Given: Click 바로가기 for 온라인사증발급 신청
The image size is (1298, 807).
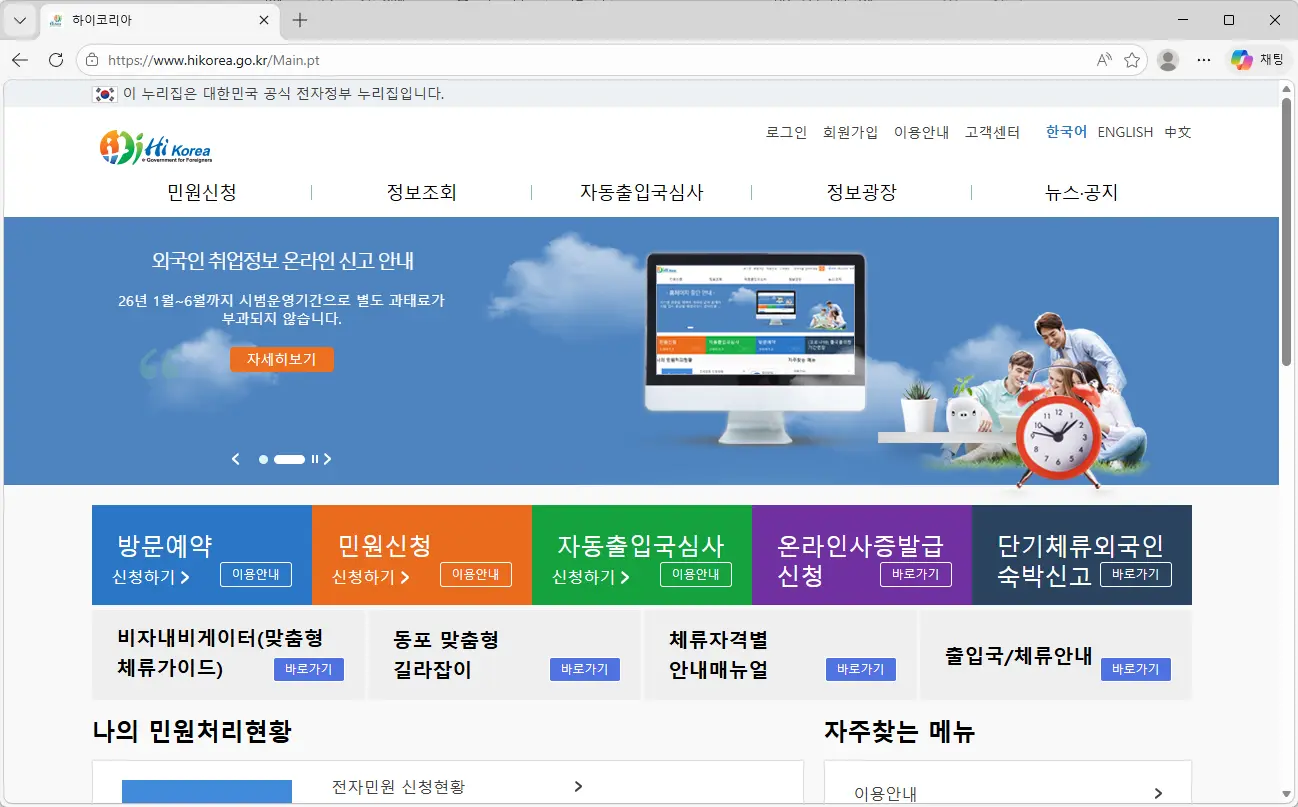Looking at the screenshot, I should tap(916, 574).
